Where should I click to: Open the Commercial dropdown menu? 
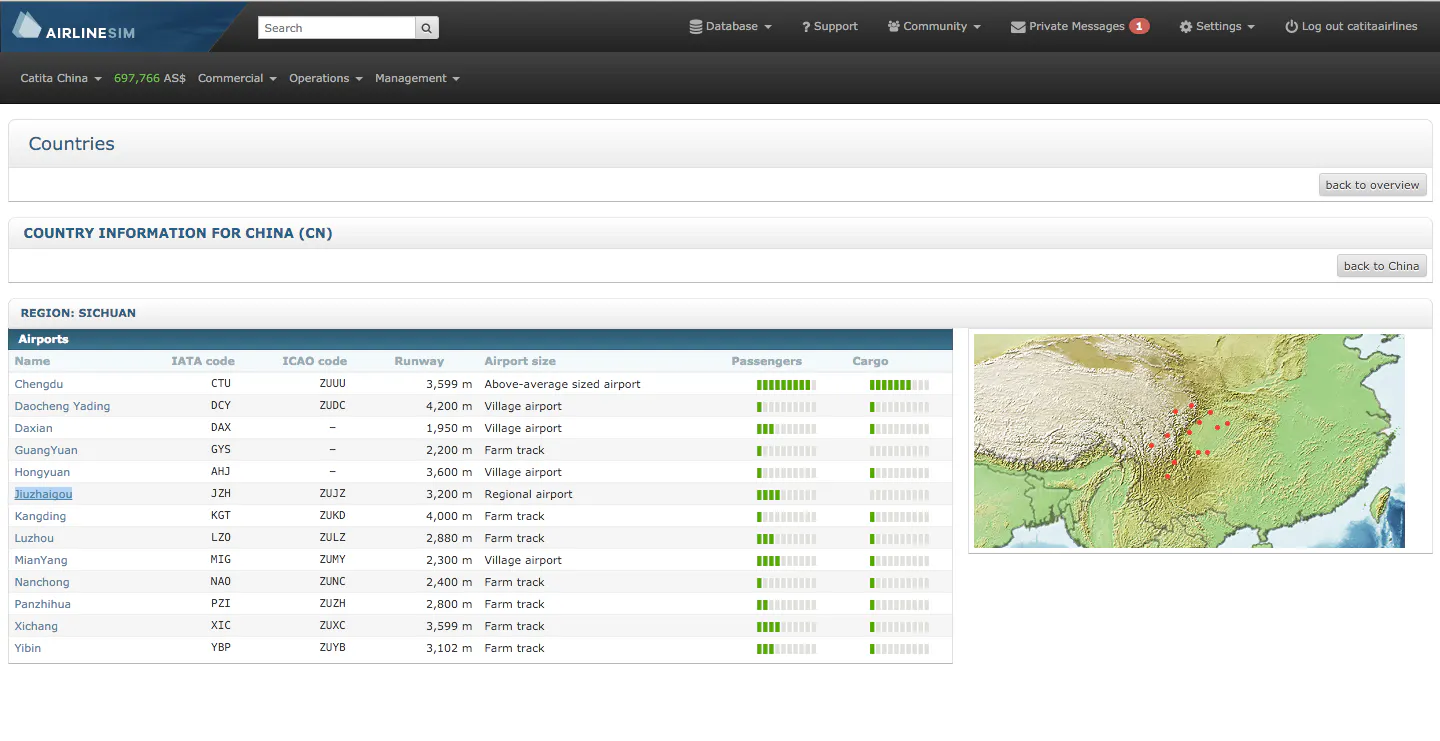coord(237,78)
